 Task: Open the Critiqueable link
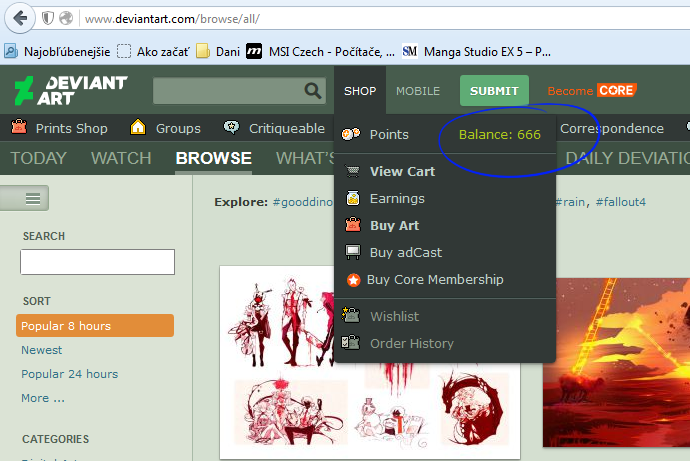(287, 128)
